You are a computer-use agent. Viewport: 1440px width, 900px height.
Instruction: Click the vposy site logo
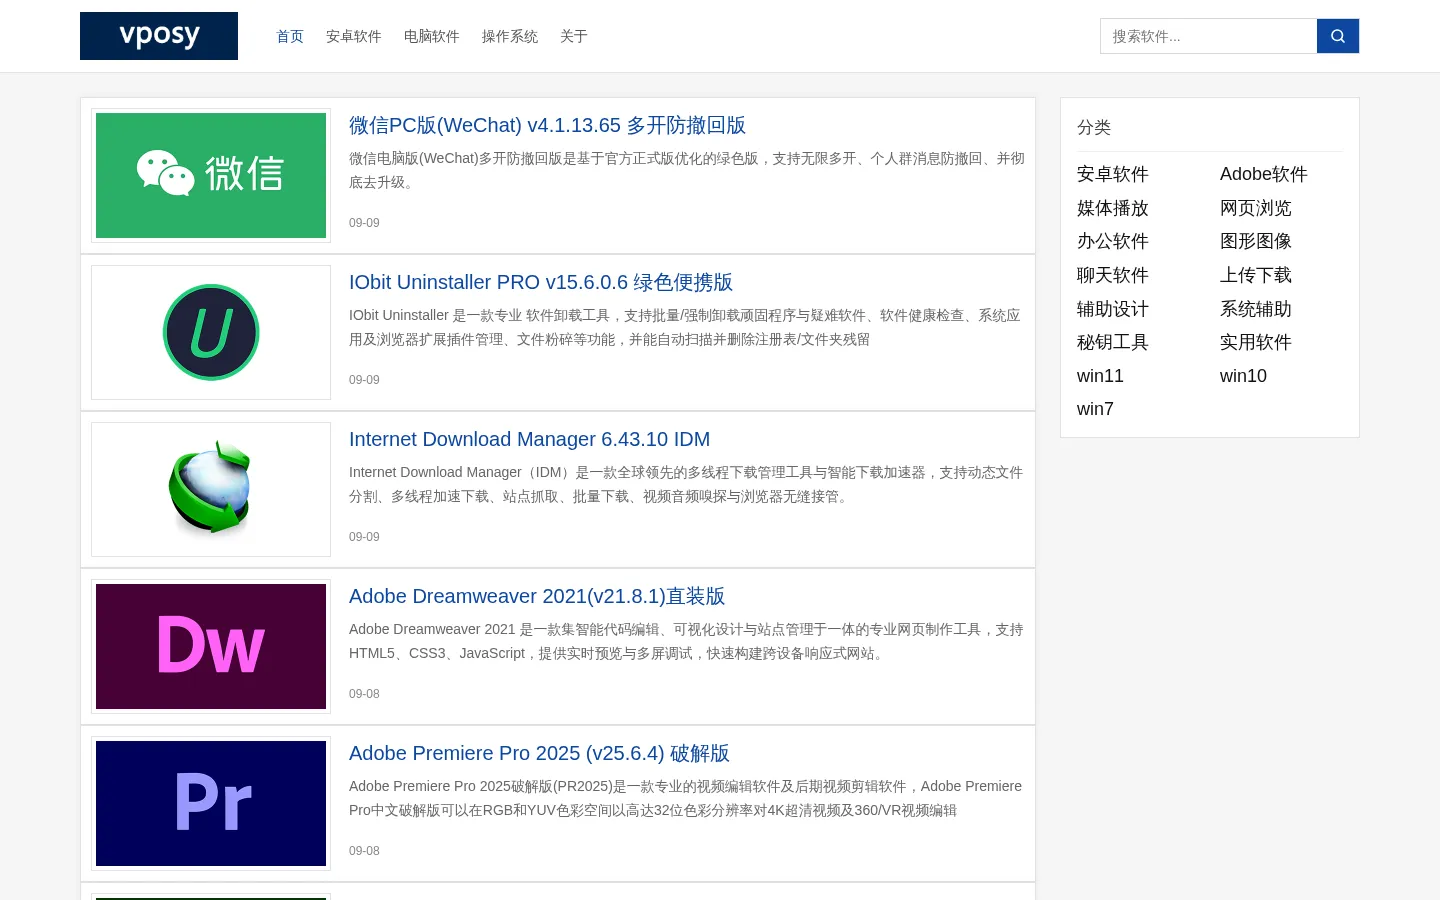pyautogui.click(x=159, y=36)
